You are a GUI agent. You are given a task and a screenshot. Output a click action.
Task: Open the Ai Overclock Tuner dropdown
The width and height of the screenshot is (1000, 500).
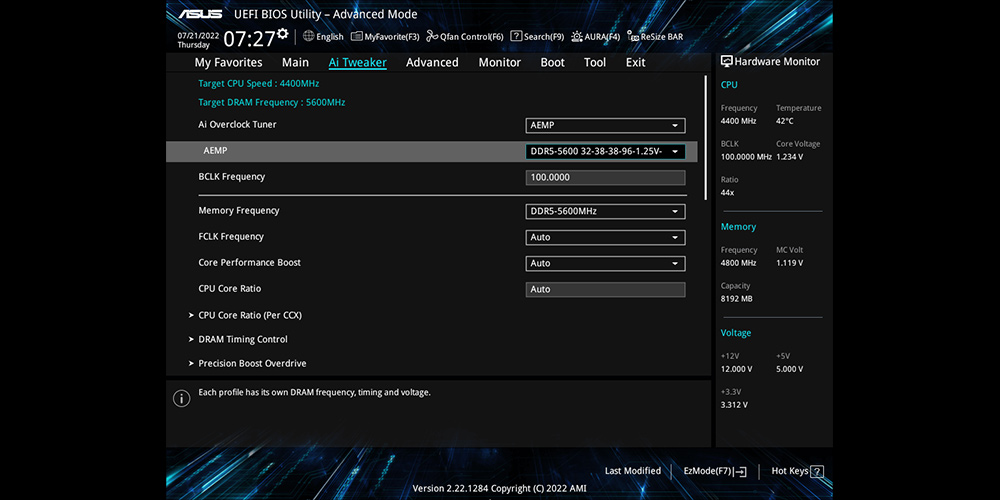(605, 126)
